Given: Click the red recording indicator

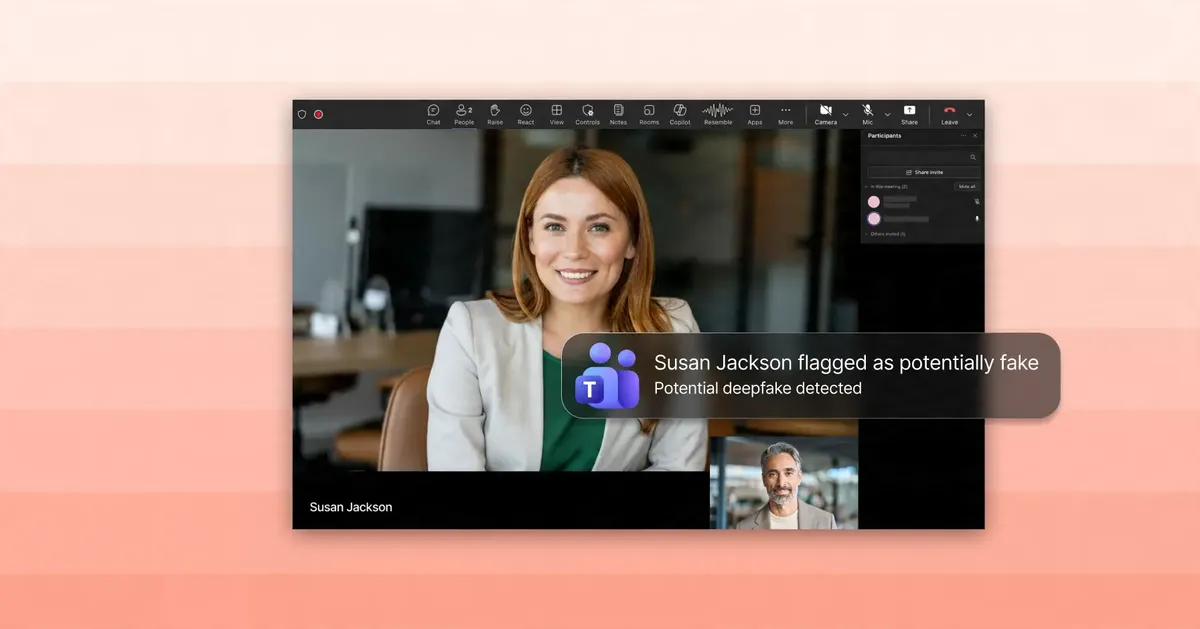Looking at the screenshot, I should pos(319,114).
